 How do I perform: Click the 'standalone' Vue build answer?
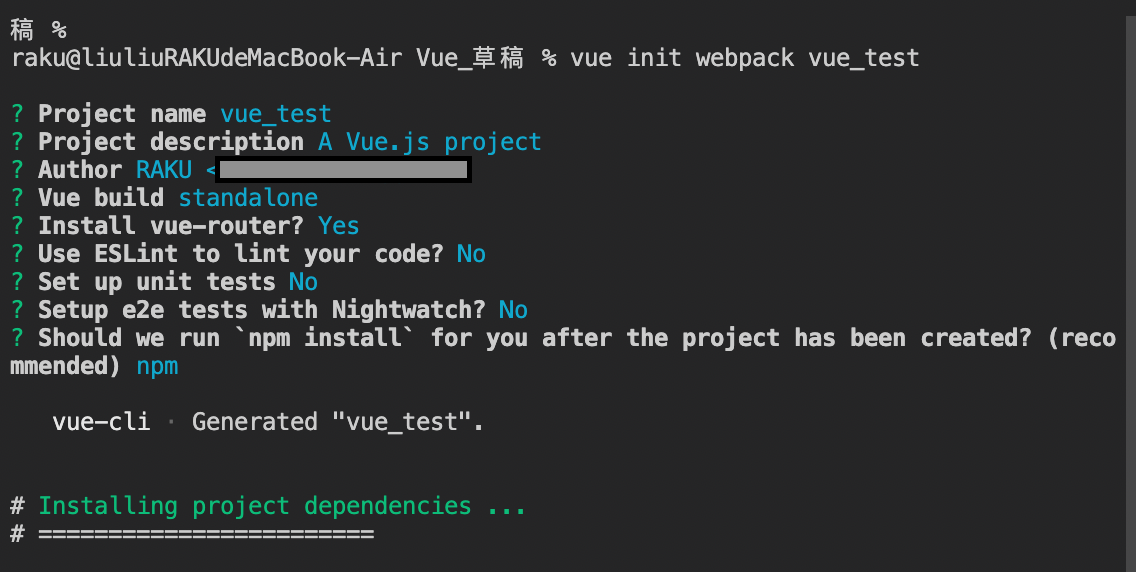pos(248,198)
